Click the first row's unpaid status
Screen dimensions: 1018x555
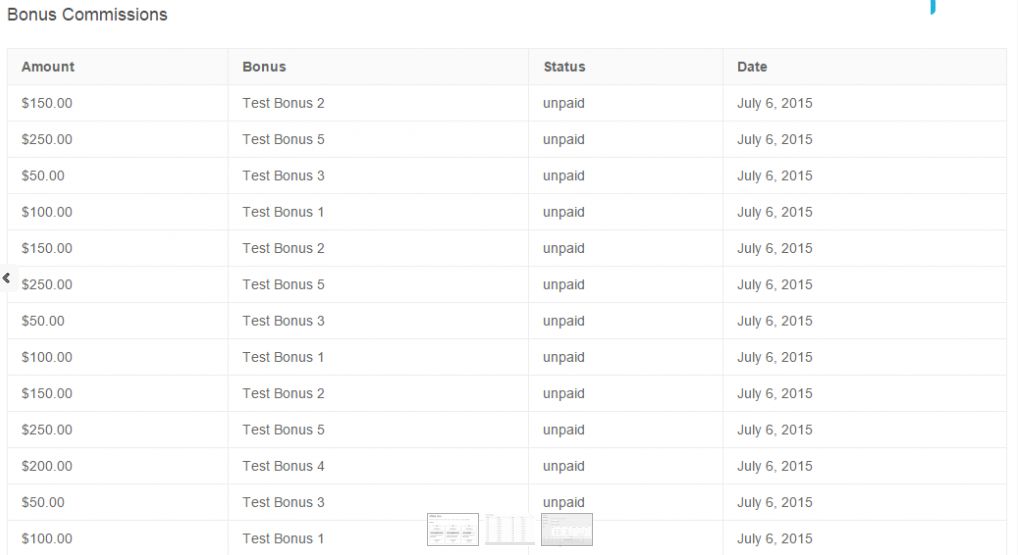click(x=564, y=103)
